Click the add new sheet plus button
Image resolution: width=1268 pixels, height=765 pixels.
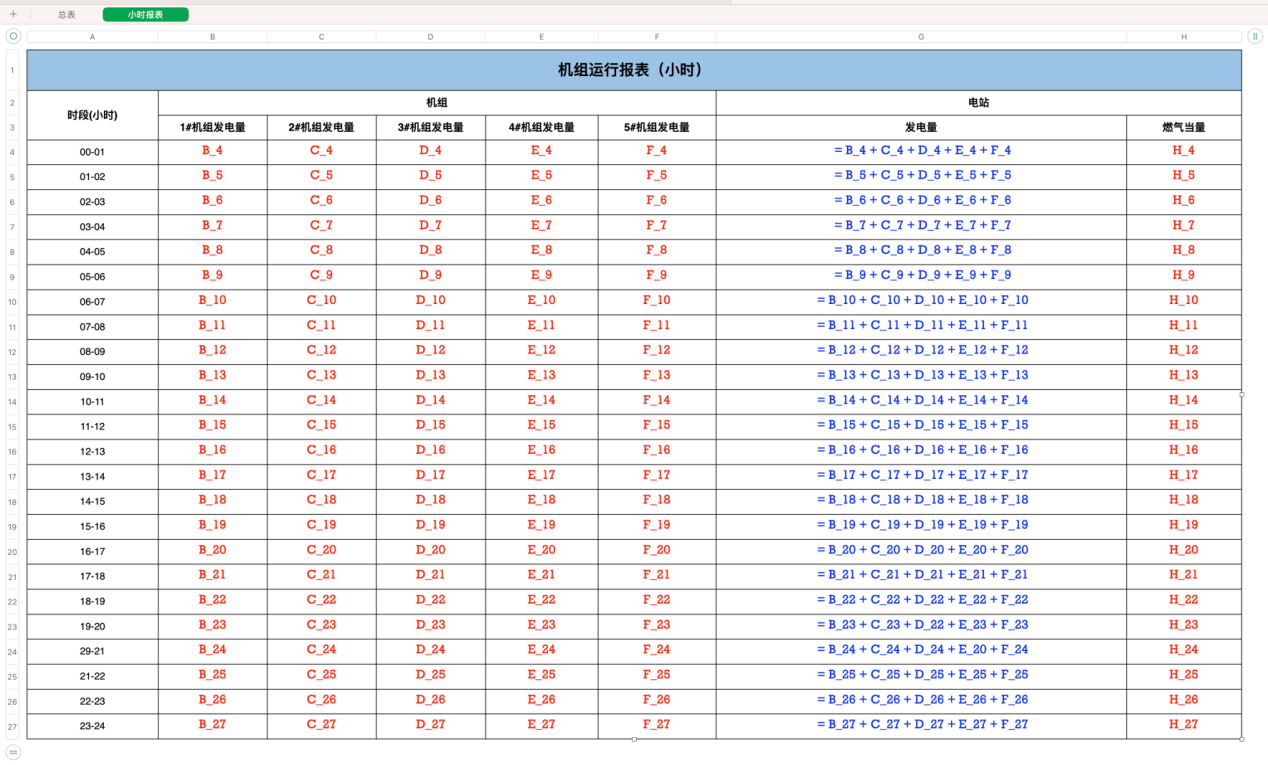pos(13,15)
